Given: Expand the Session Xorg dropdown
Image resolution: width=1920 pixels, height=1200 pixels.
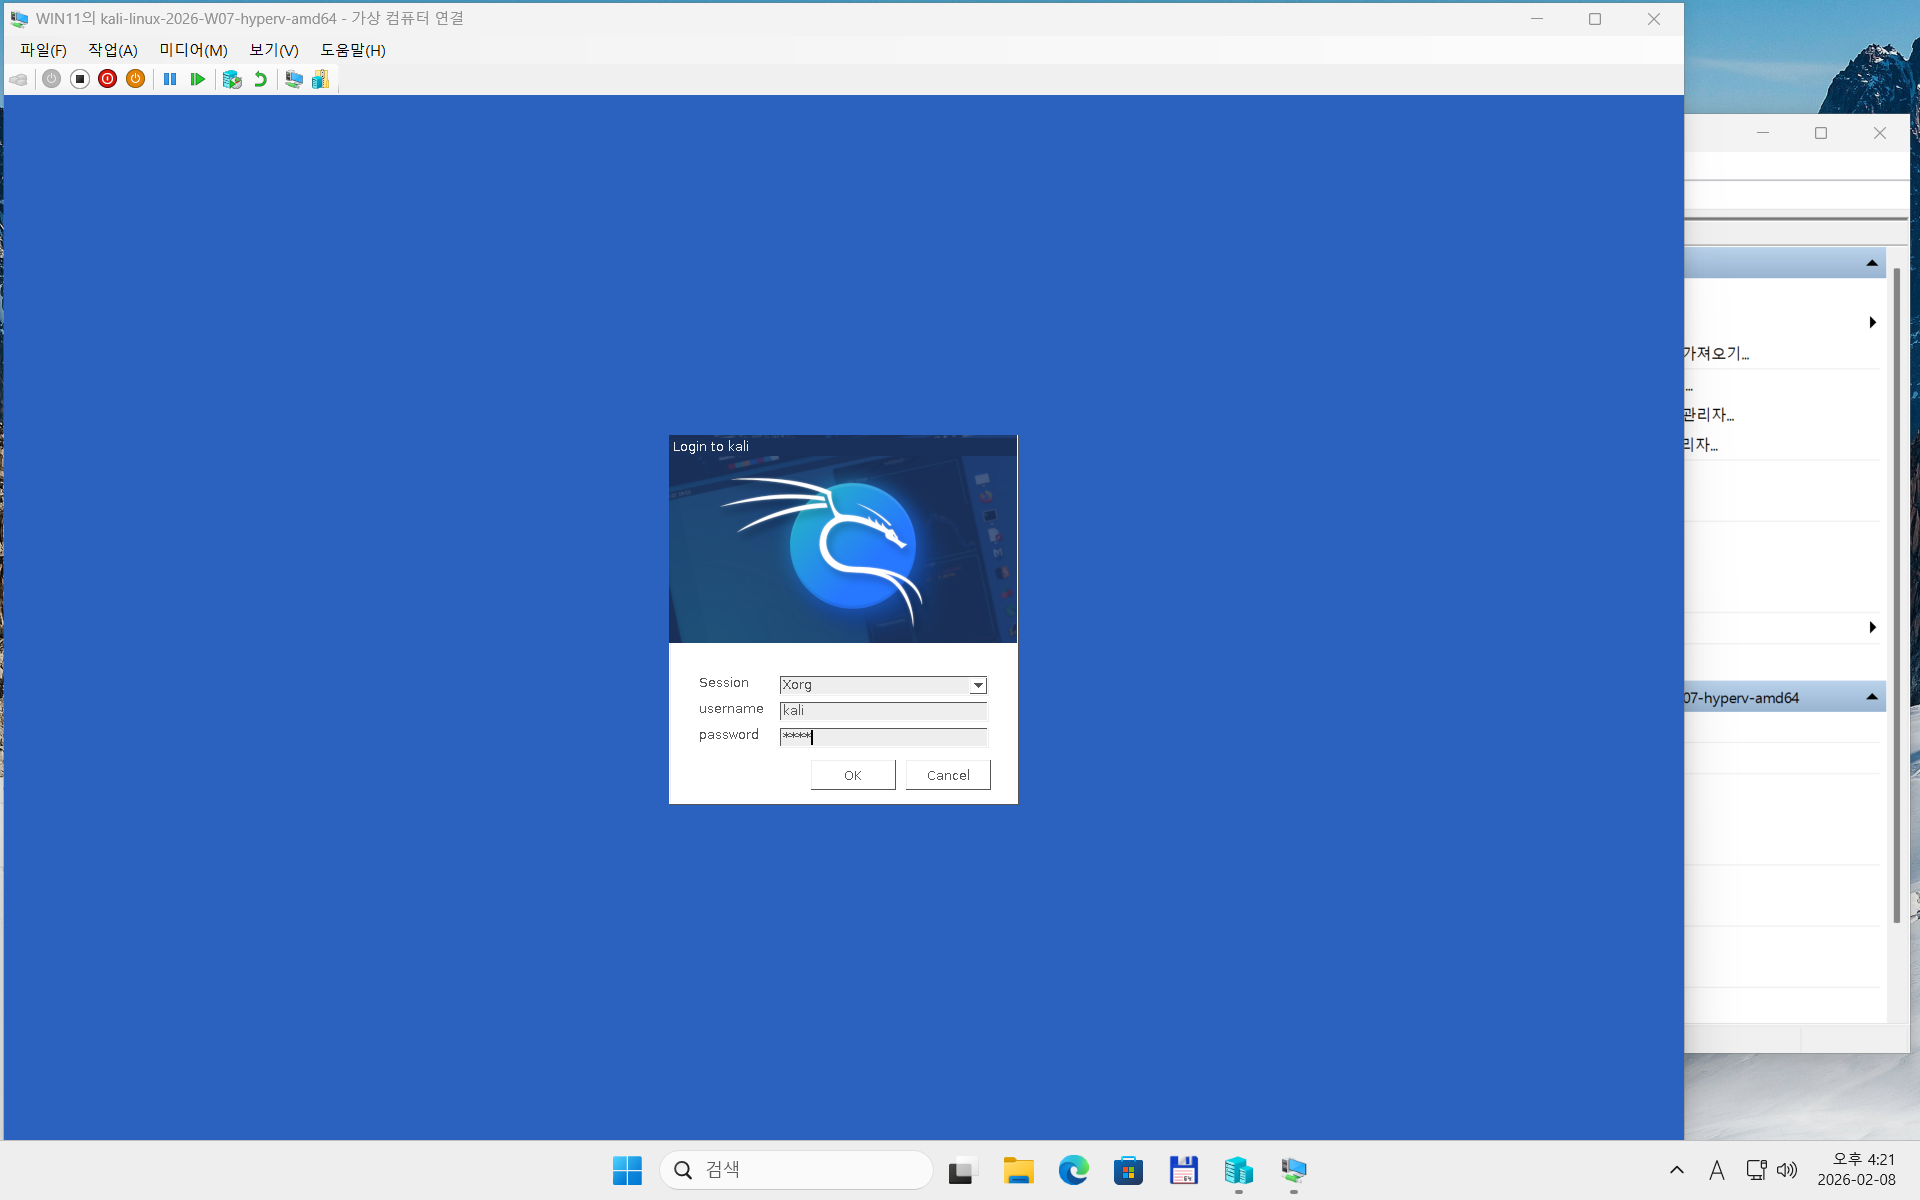Looking at the screenshot, I should pos(978,685).
